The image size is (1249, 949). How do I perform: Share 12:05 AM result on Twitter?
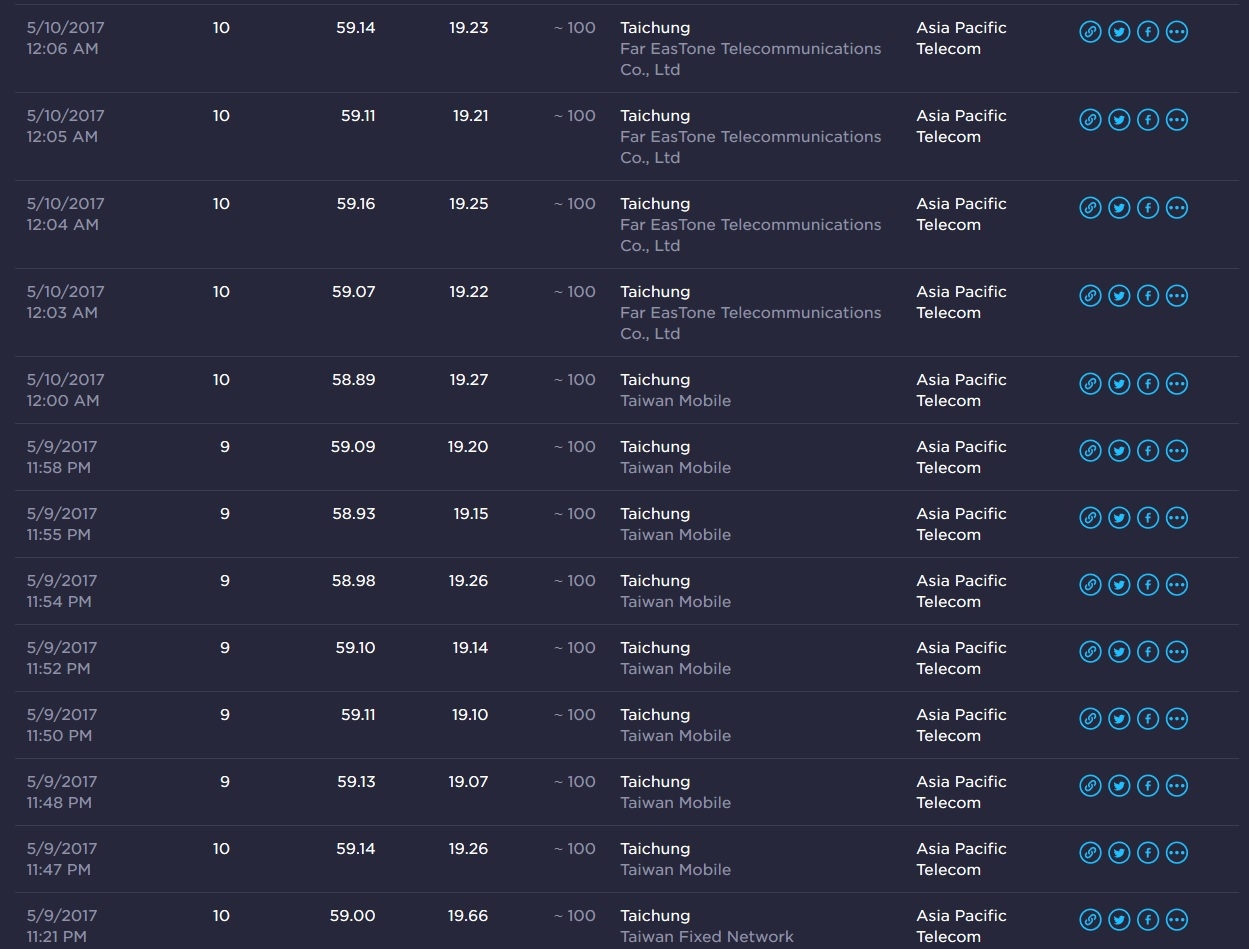coord(1119,120)
